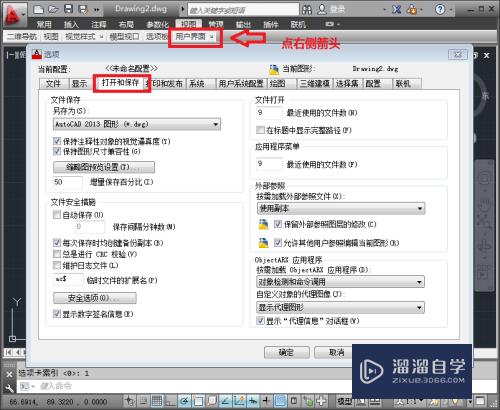Toggle 显示数字签名信息 checkbox
Screen dimensions: 500x410
[x=57, y=314]
